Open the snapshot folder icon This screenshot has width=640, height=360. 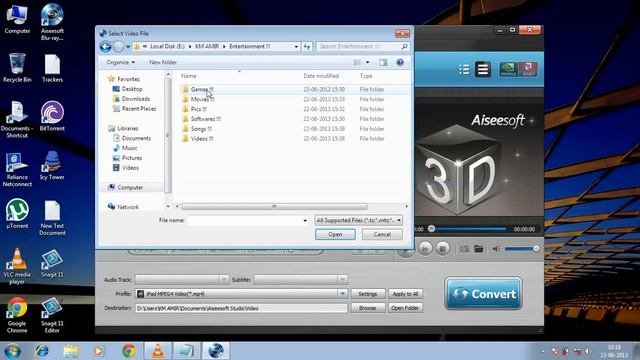pyautogui.click(x=479, y=249)
